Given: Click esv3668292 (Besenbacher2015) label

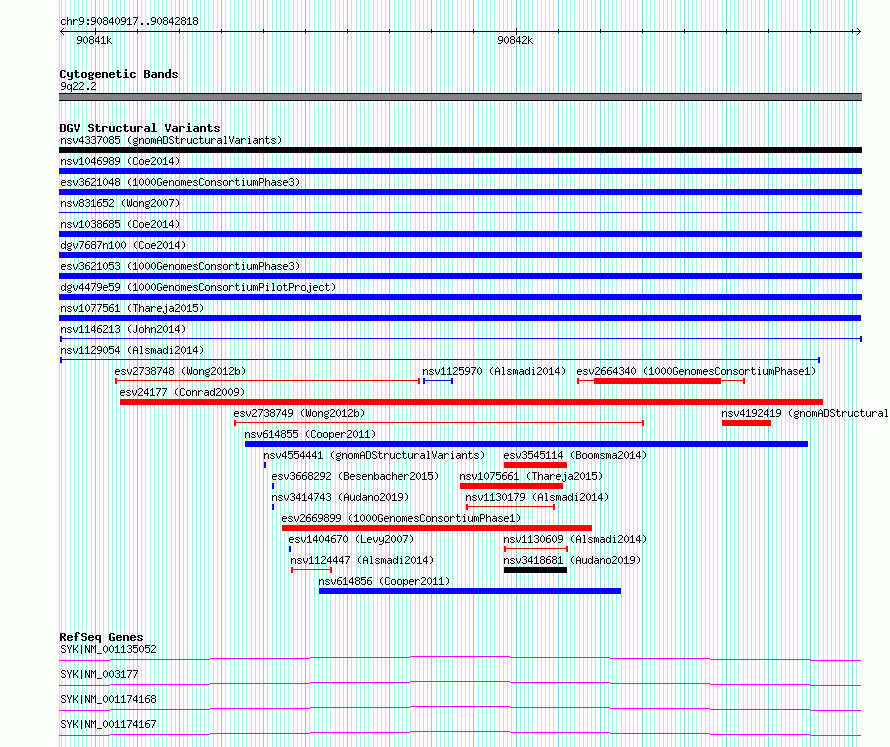Looking at the screenshot, I should pyautogui.click(x=355, y=476).
